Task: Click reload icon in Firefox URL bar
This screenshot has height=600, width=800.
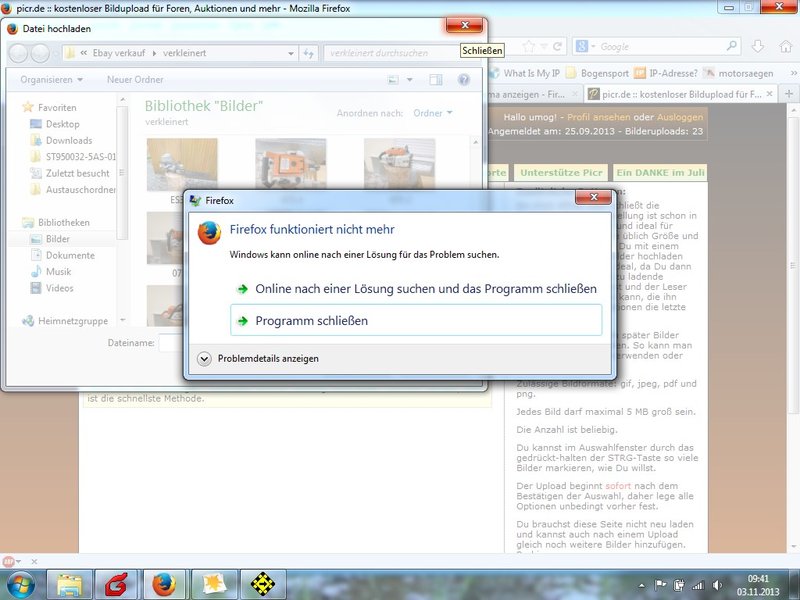Action: tap(557, 46)
